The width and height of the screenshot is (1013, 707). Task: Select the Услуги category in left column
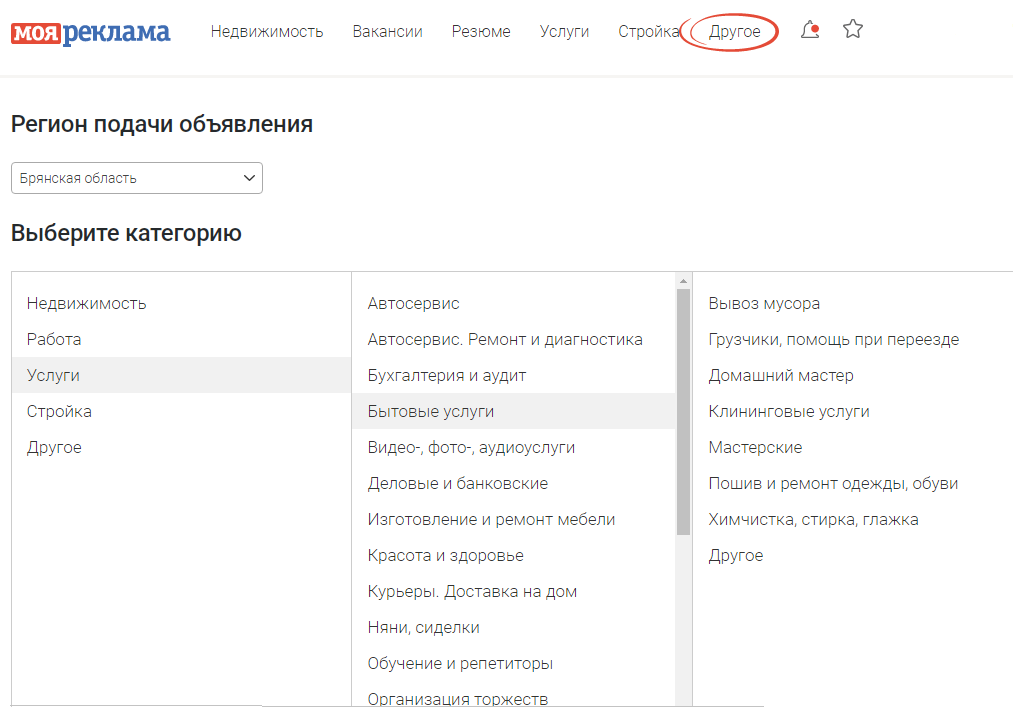[x=53, y=375]
